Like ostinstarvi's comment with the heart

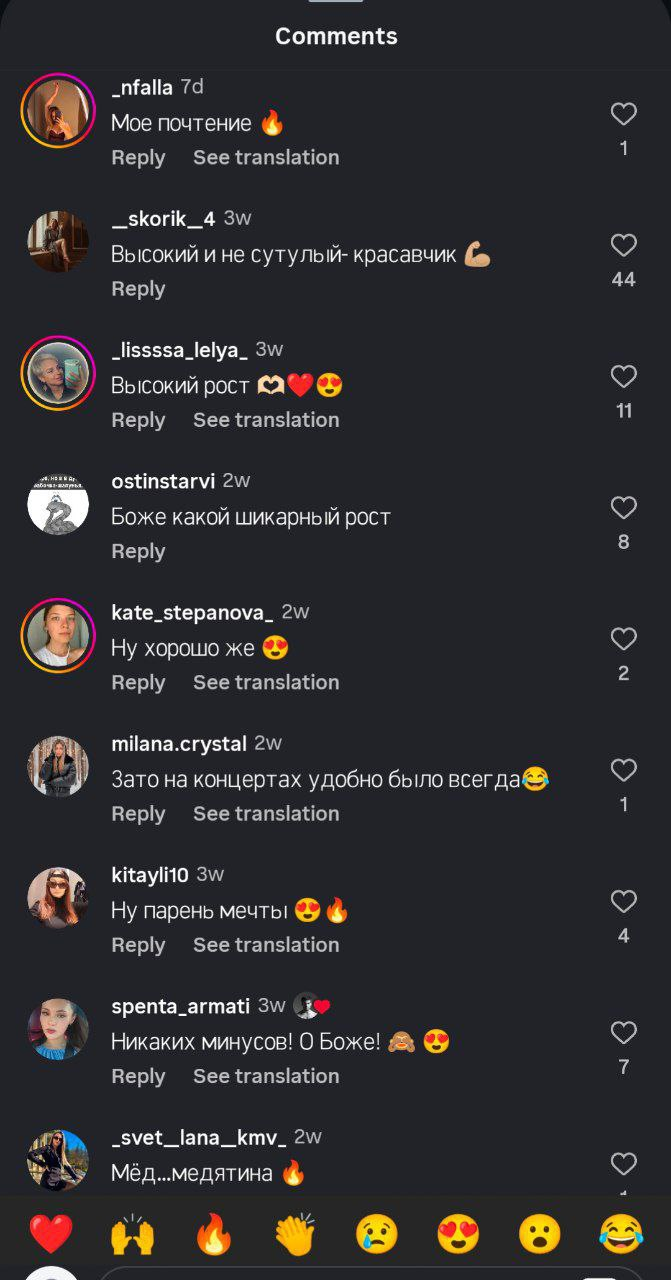(x=623, y=508)
